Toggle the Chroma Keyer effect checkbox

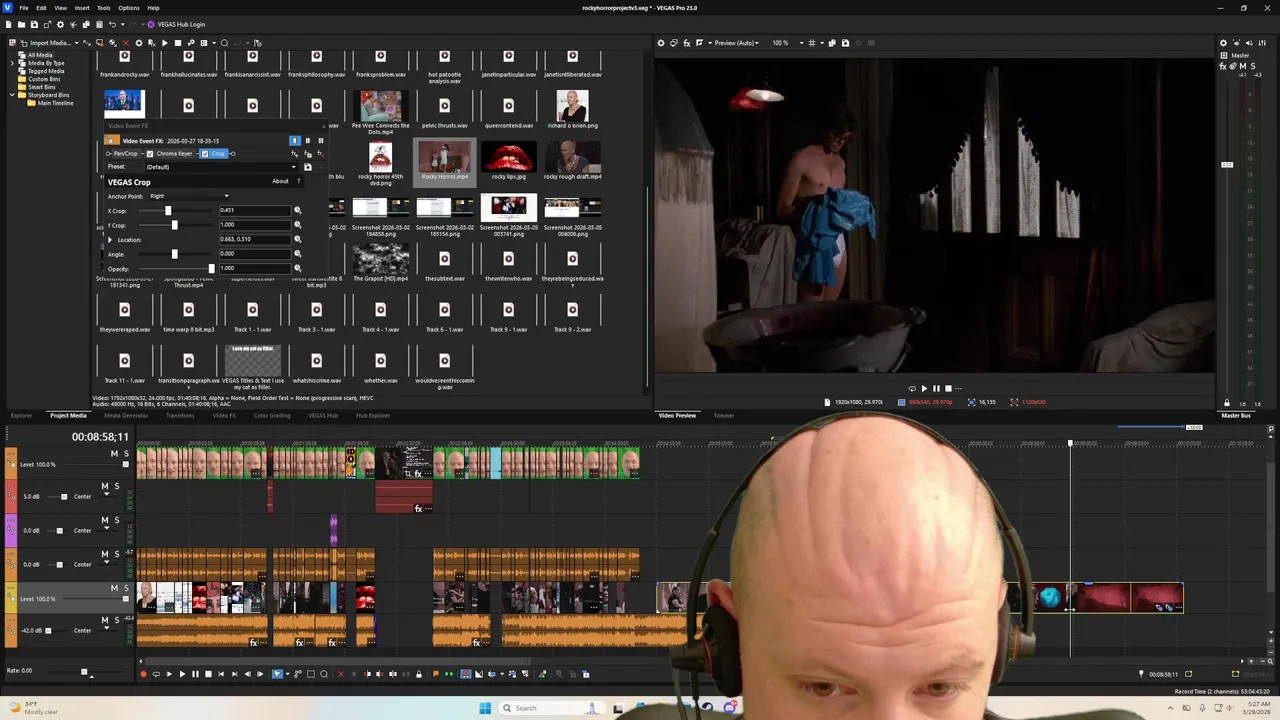coord(150,154)
